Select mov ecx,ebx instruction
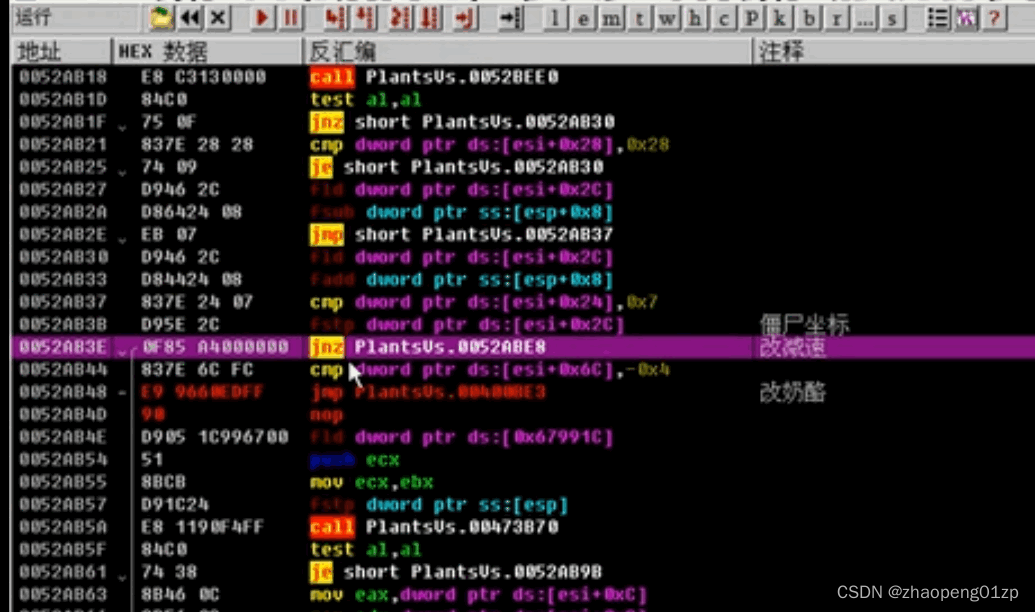This screenshot has width=1035, height=612. coord(372,482)
